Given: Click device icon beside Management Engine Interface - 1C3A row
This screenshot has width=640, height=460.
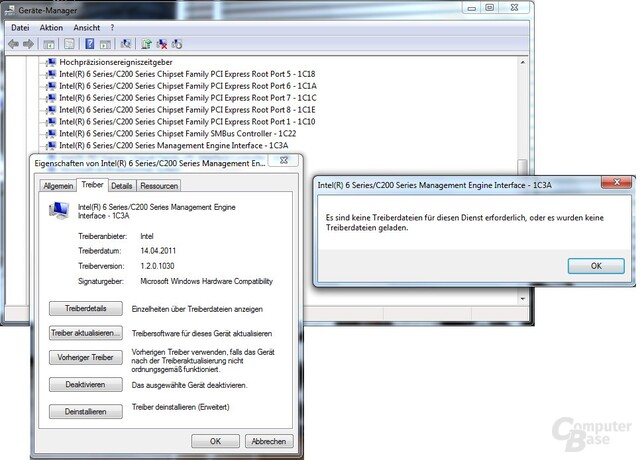Looking at the screenshot, I should coord(51,145).
